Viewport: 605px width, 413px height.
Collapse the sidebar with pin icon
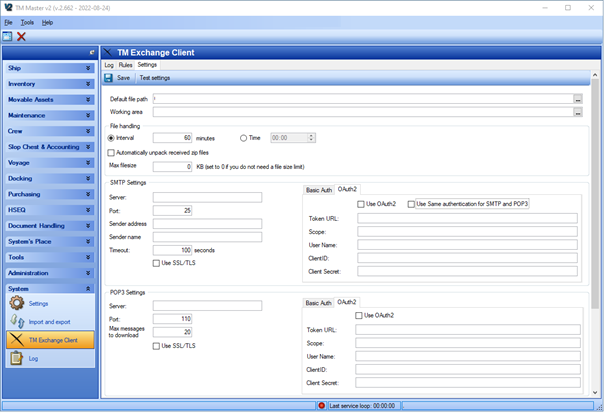tap(92, 52)
